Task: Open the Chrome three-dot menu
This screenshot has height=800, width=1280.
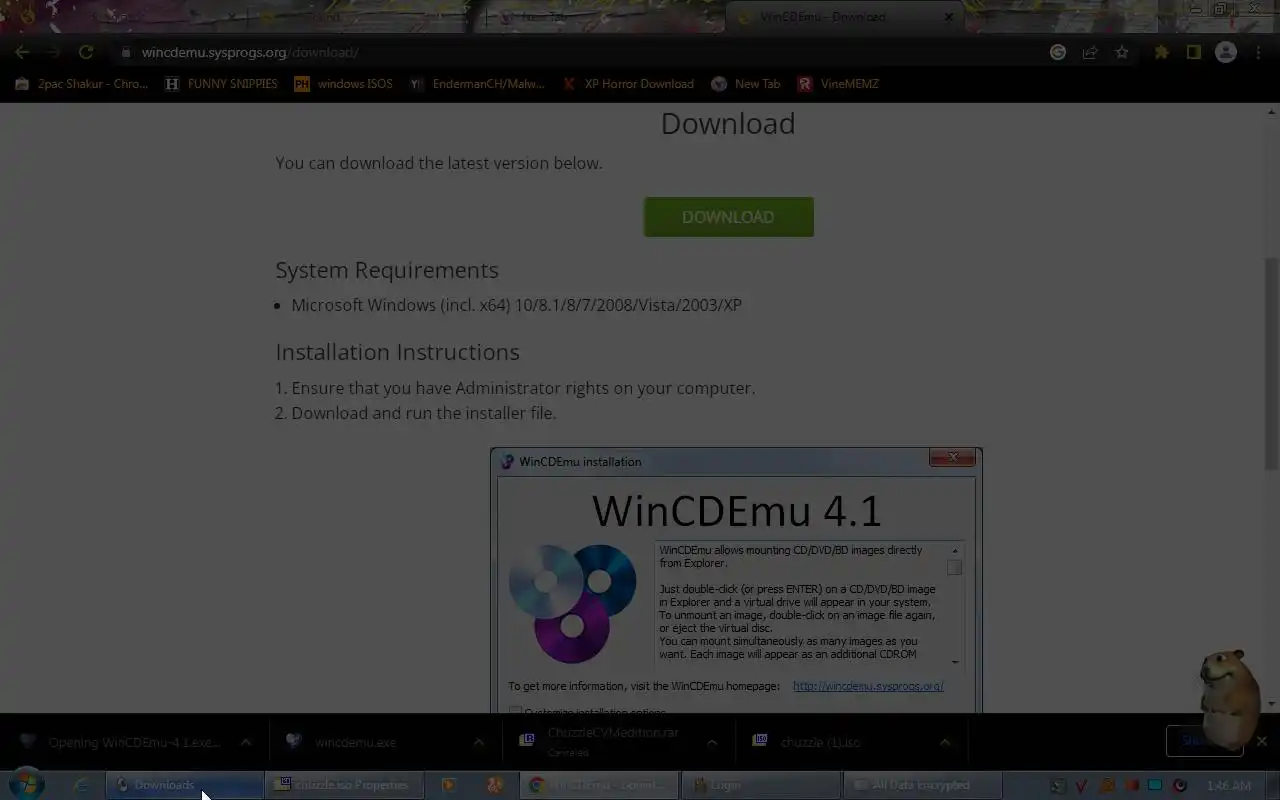Action: click(x=1258, y=52)
